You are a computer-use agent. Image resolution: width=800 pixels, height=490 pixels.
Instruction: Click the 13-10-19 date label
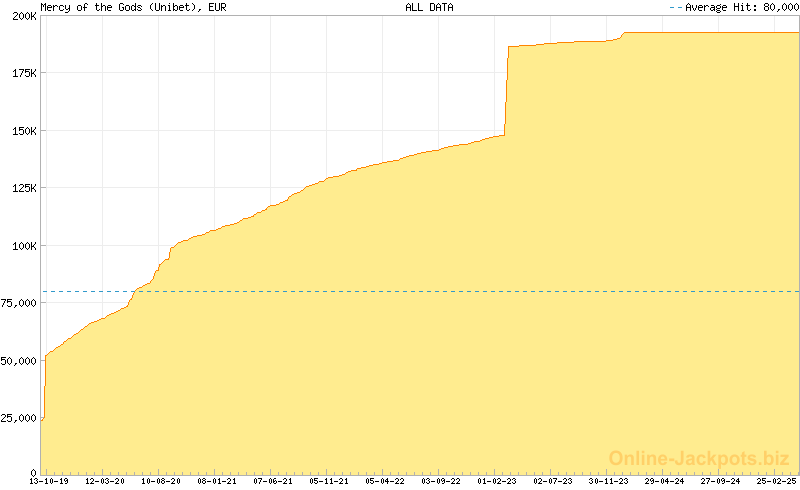[x=48, y=481]
